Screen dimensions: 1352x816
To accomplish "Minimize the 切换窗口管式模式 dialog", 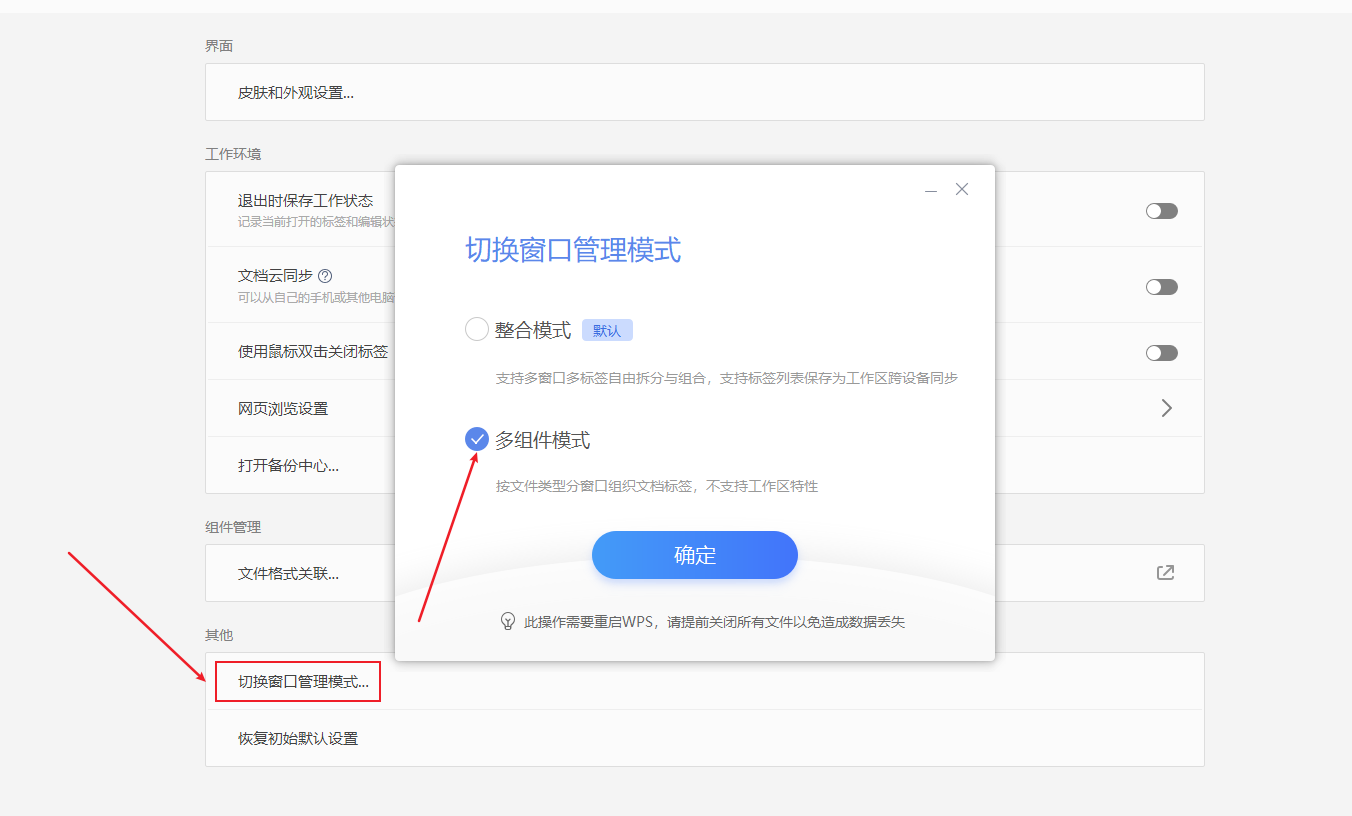I will 931,188.
